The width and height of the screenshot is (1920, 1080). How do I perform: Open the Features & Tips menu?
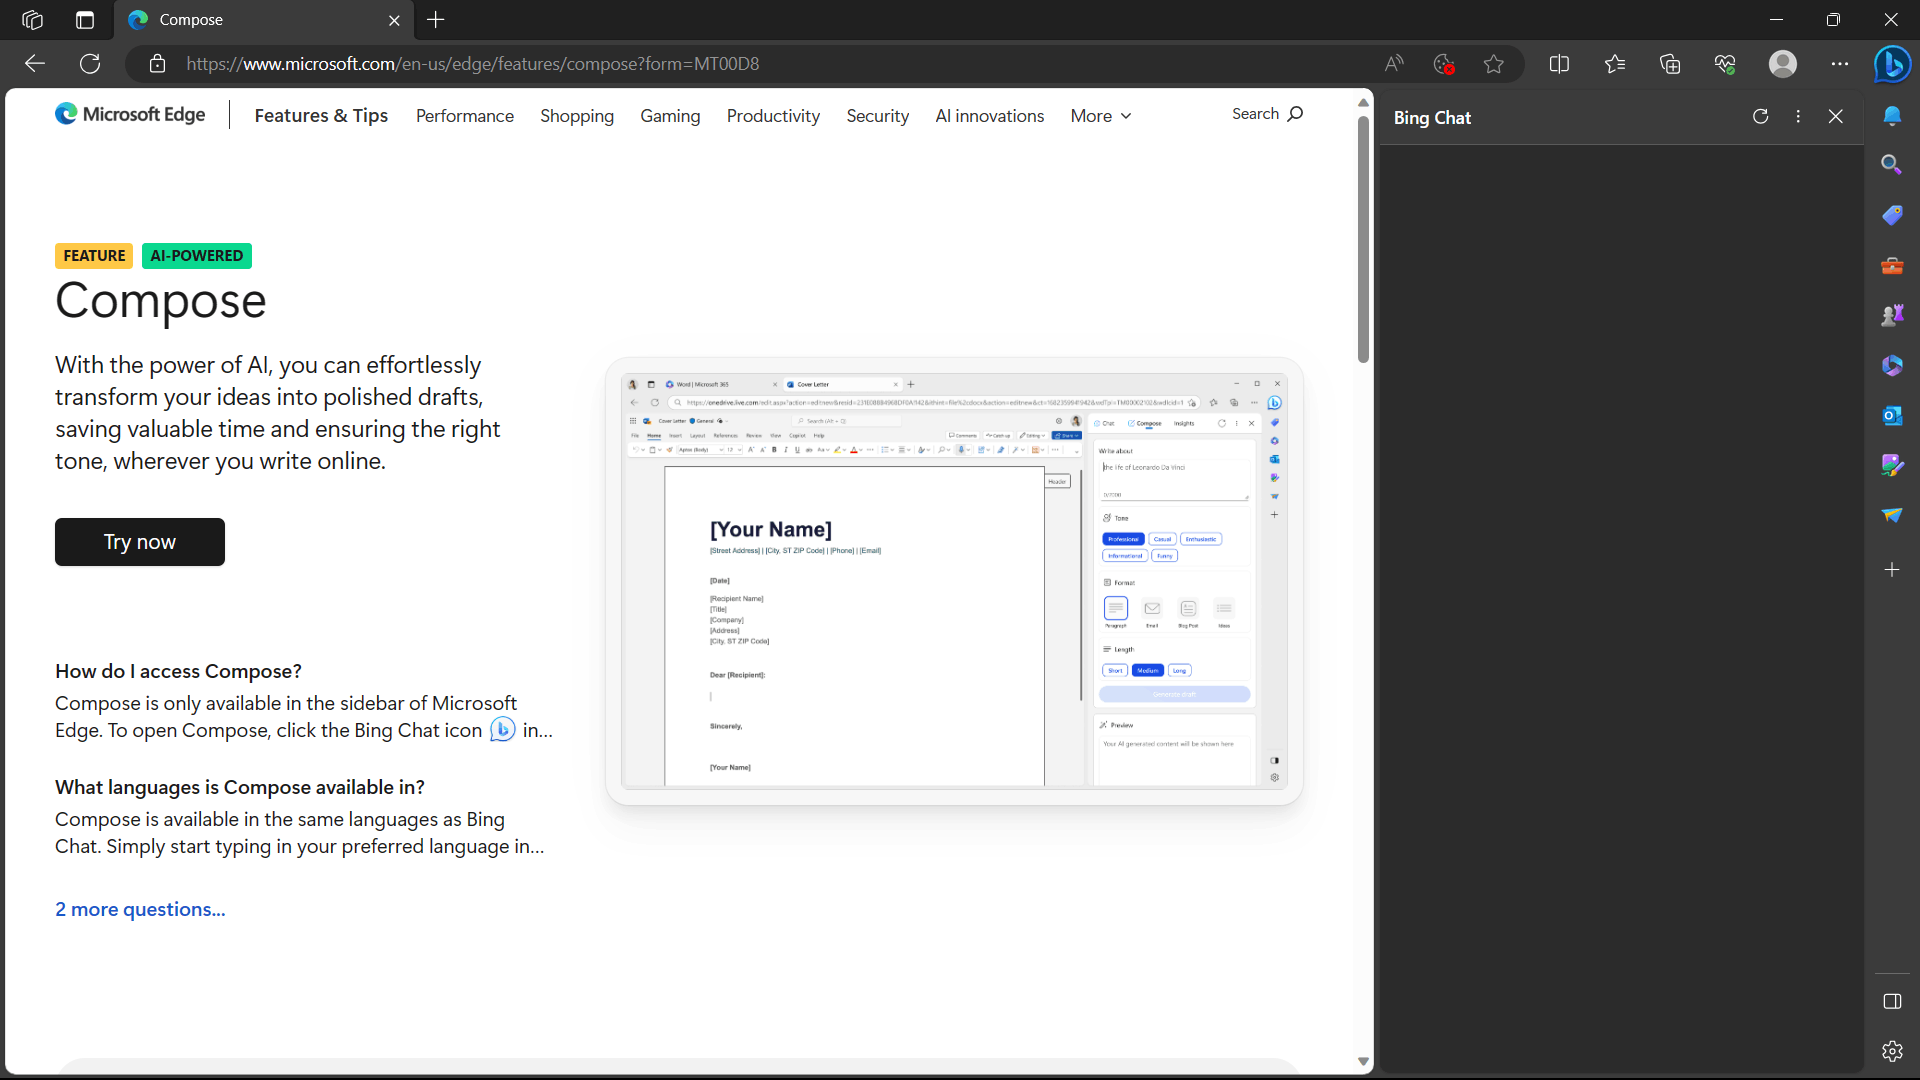tap(321, 116)
